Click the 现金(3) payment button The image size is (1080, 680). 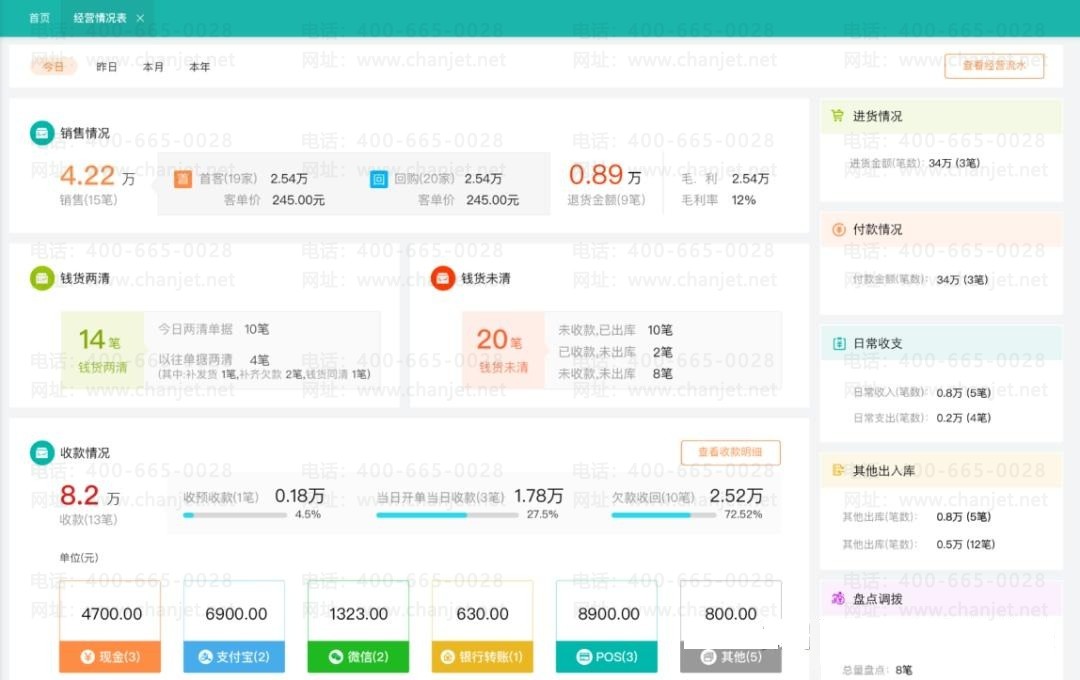110,657
